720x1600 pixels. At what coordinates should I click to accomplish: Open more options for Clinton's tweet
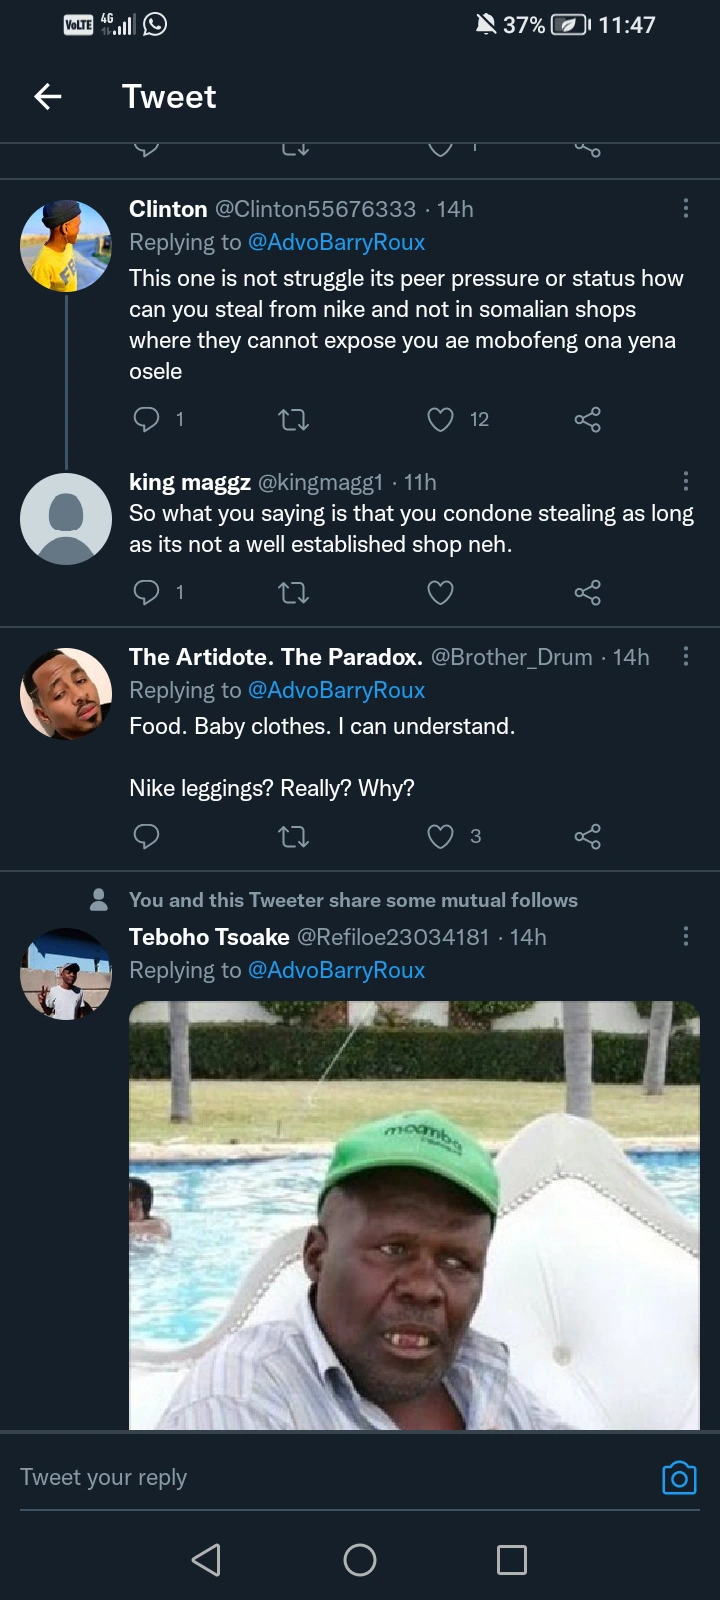[x=685, y=208]
